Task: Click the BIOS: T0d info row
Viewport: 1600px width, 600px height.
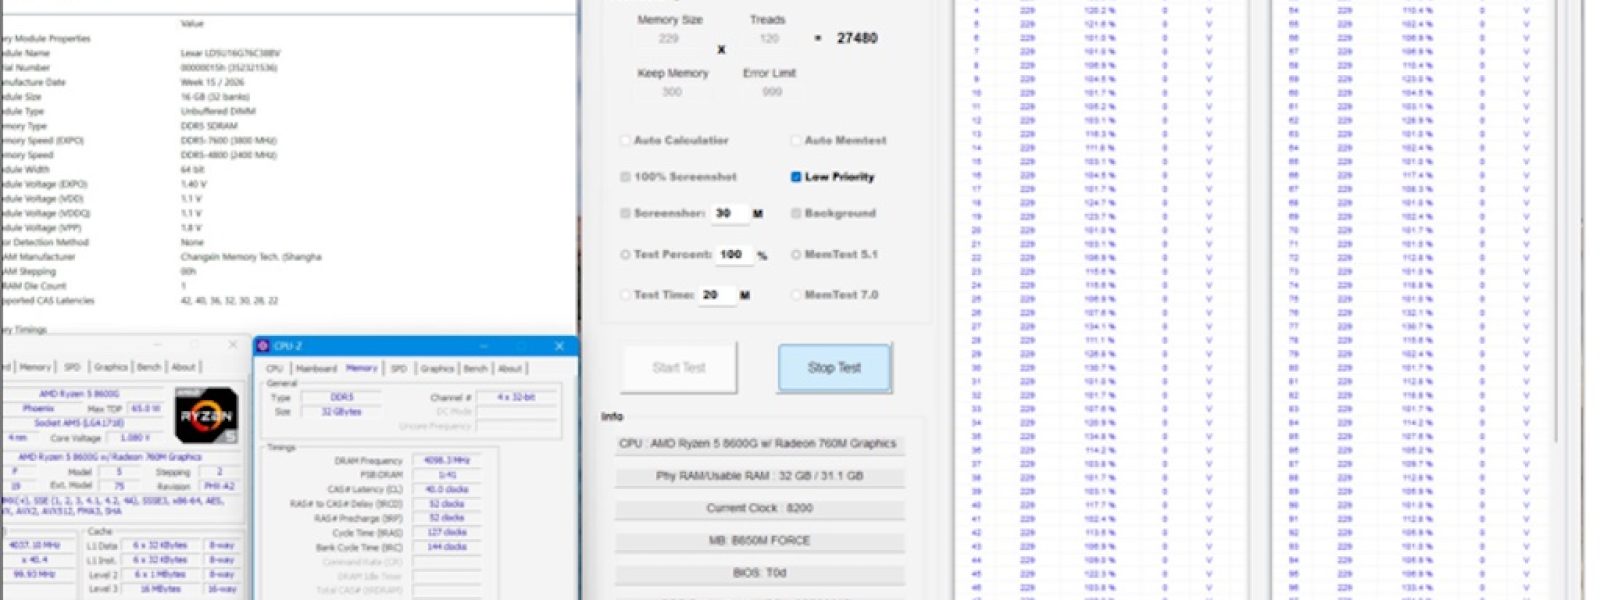Action: click(758, 572)
